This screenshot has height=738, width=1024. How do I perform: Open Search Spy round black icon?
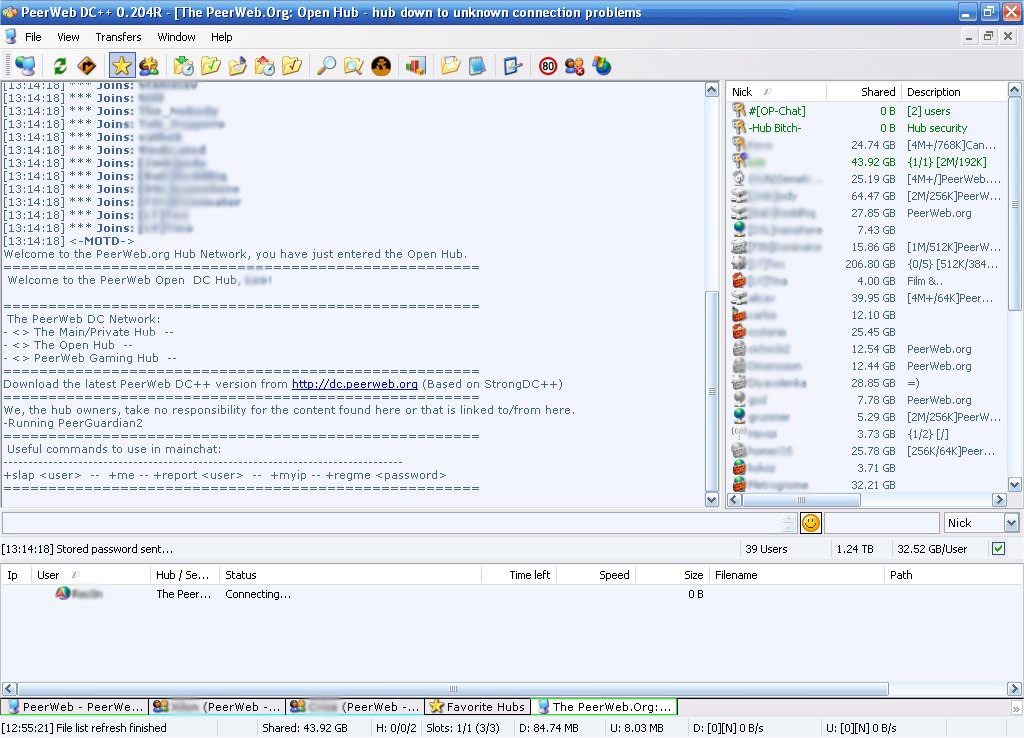[381, 66]
